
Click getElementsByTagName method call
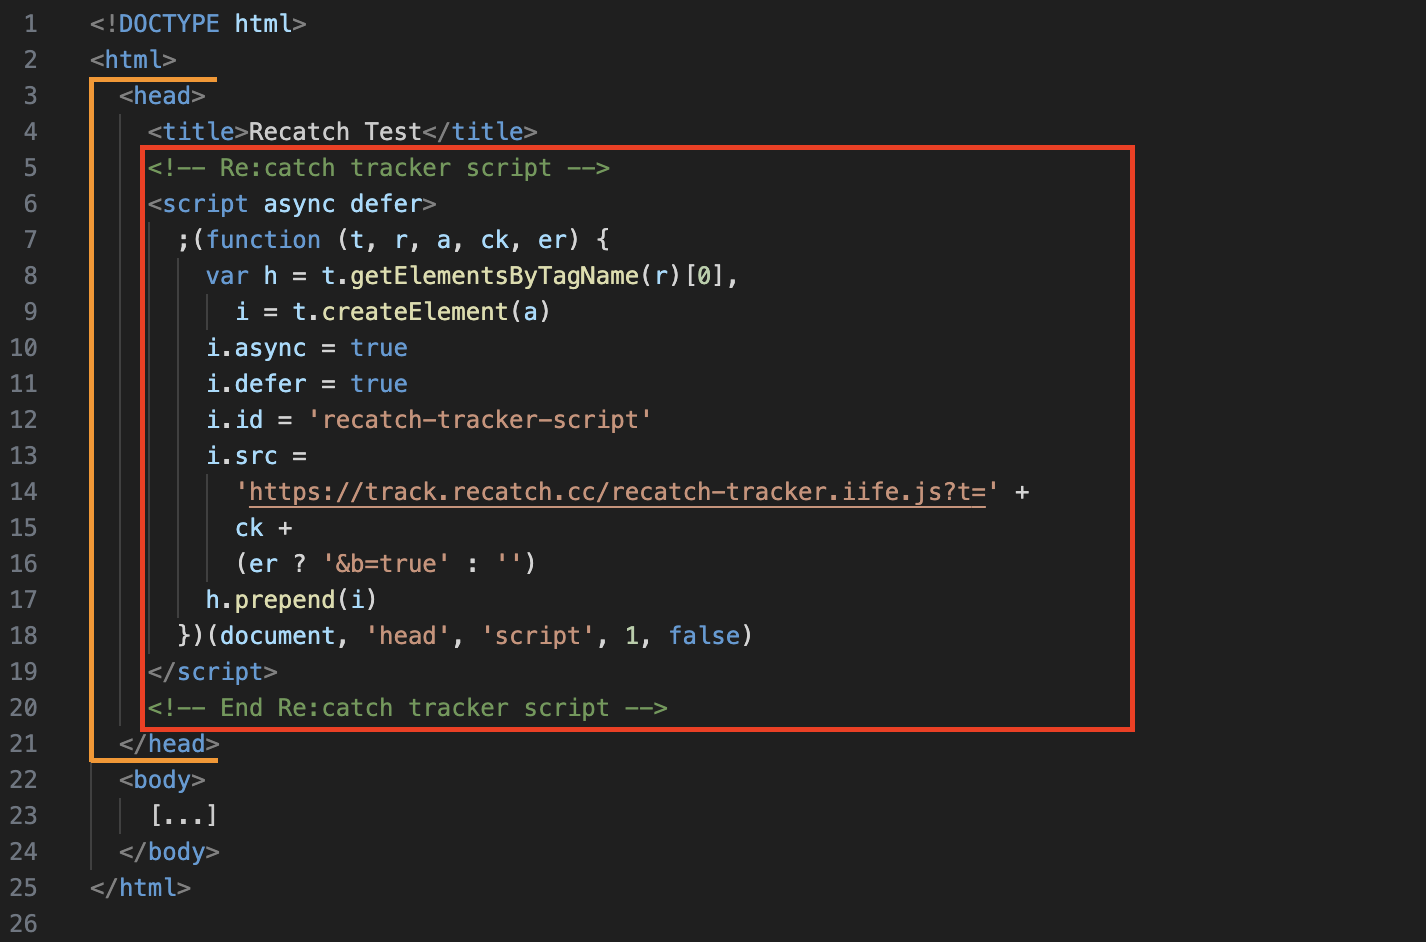point(494,276)
